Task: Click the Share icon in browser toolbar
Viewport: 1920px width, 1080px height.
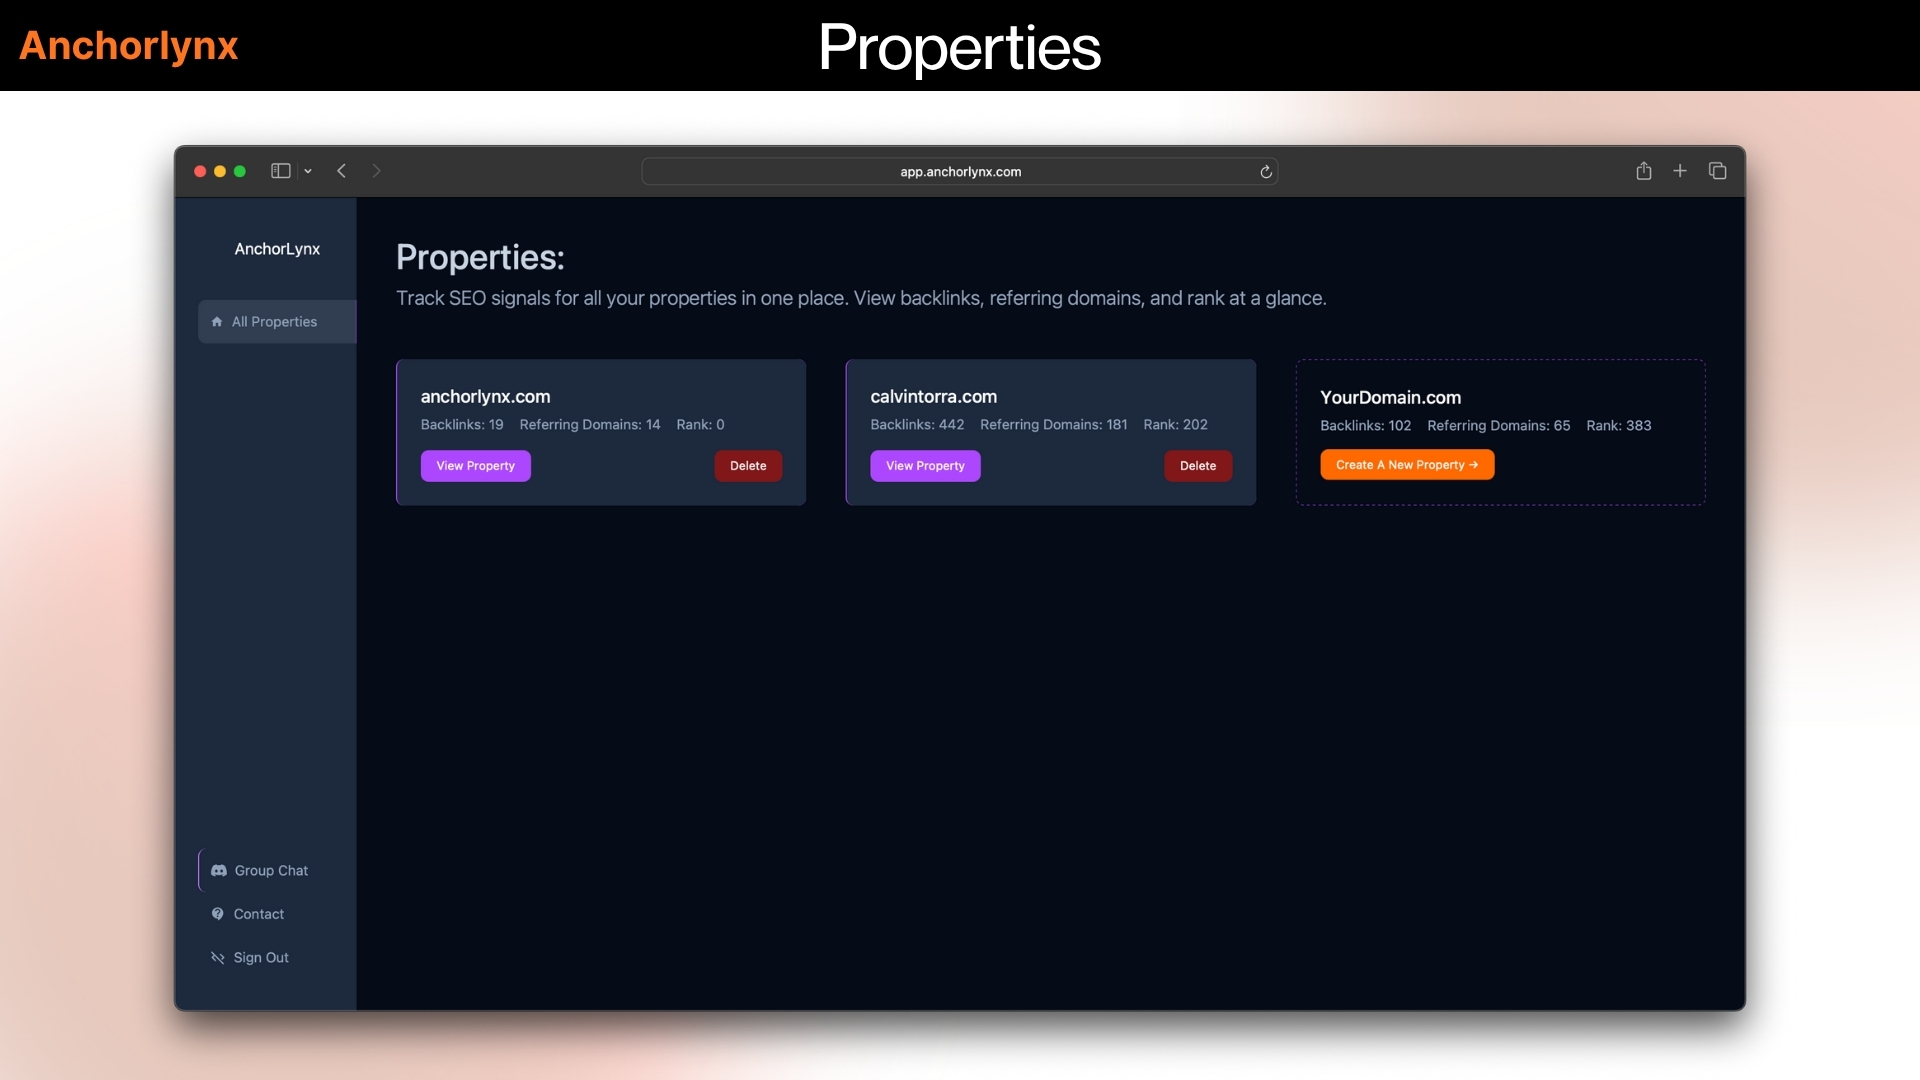Action: point(1643,171)
